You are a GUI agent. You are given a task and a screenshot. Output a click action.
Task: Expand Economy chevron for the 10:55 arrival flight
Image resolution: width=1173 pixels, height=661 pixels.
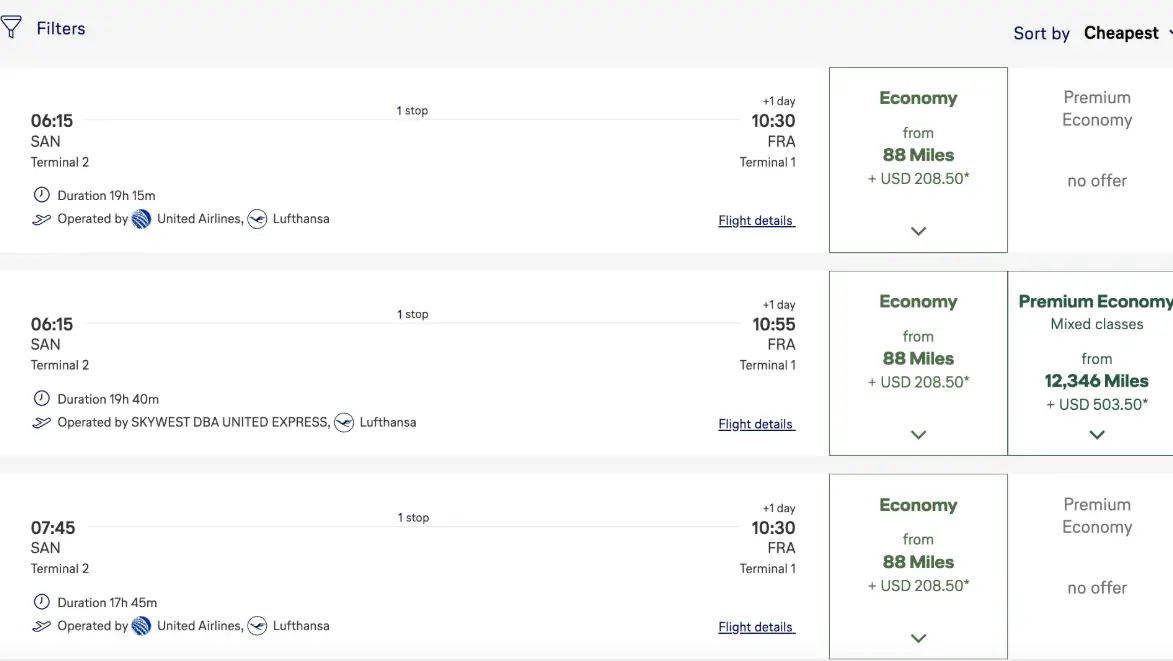(918, 435)
